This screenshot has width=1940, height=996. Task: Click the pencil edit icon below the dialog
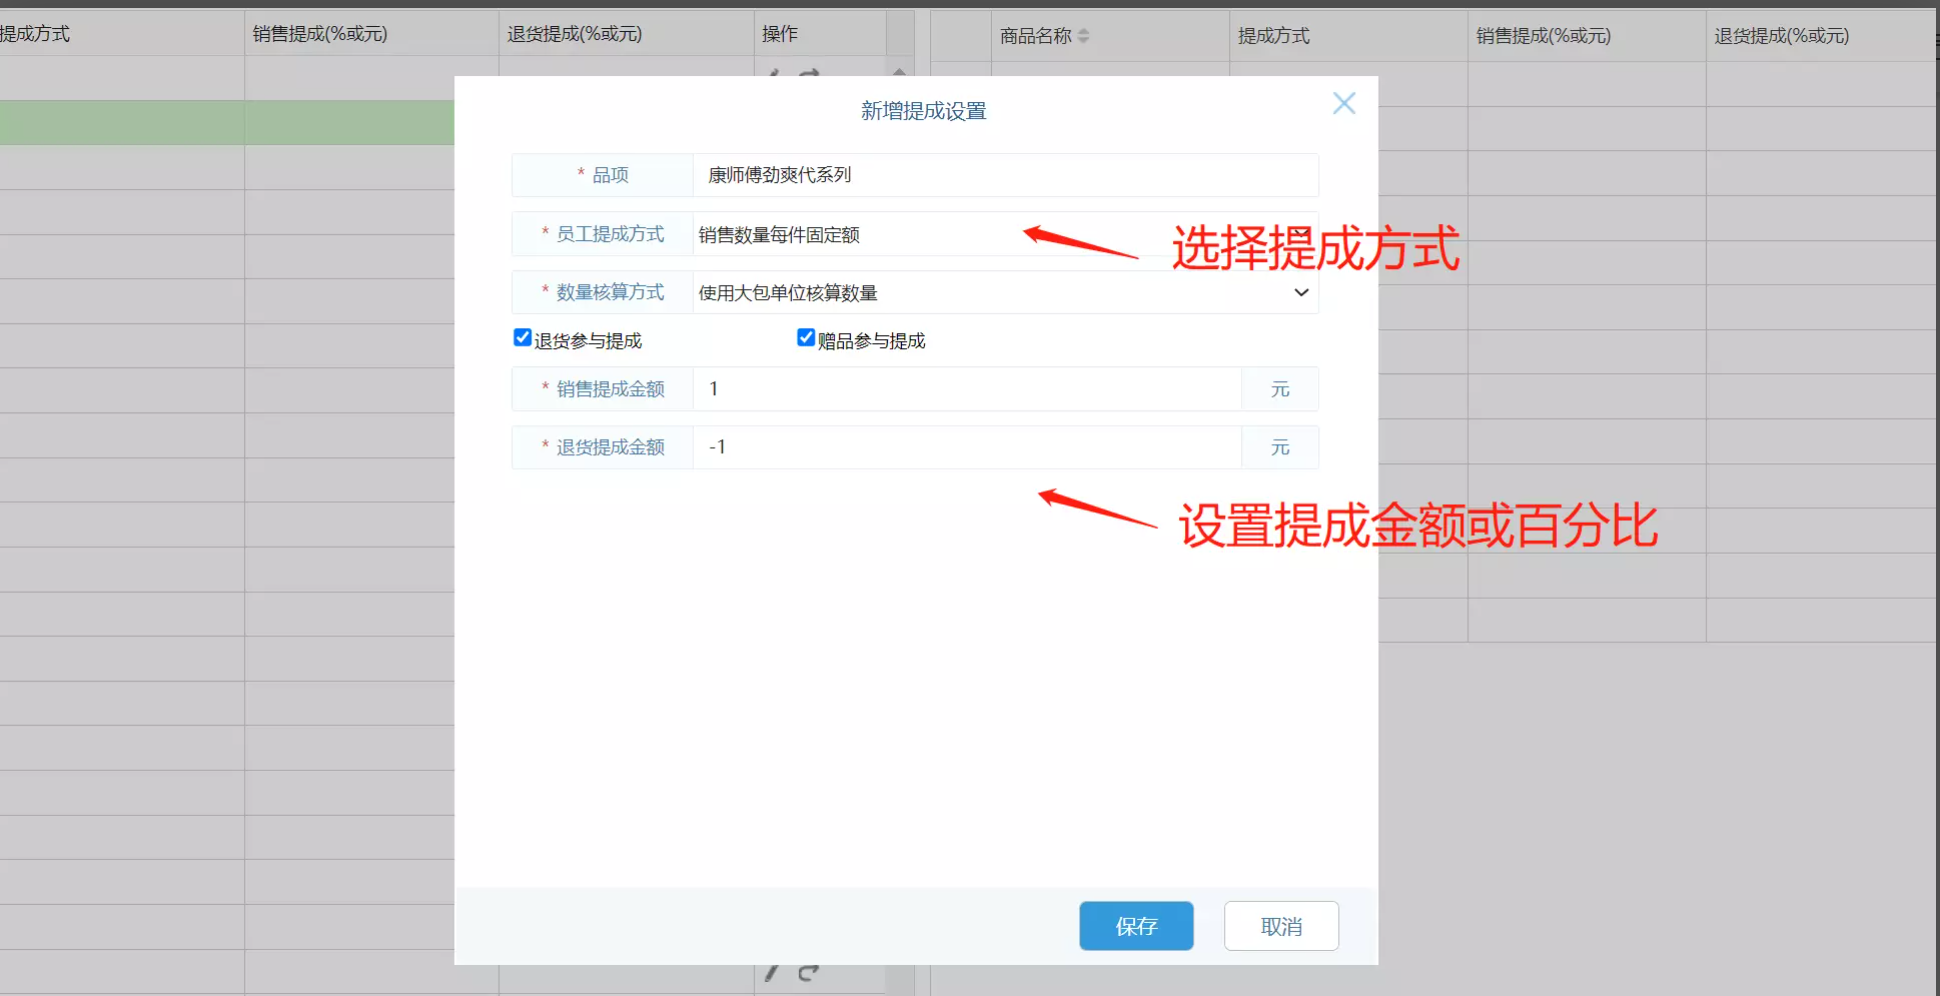772,972
